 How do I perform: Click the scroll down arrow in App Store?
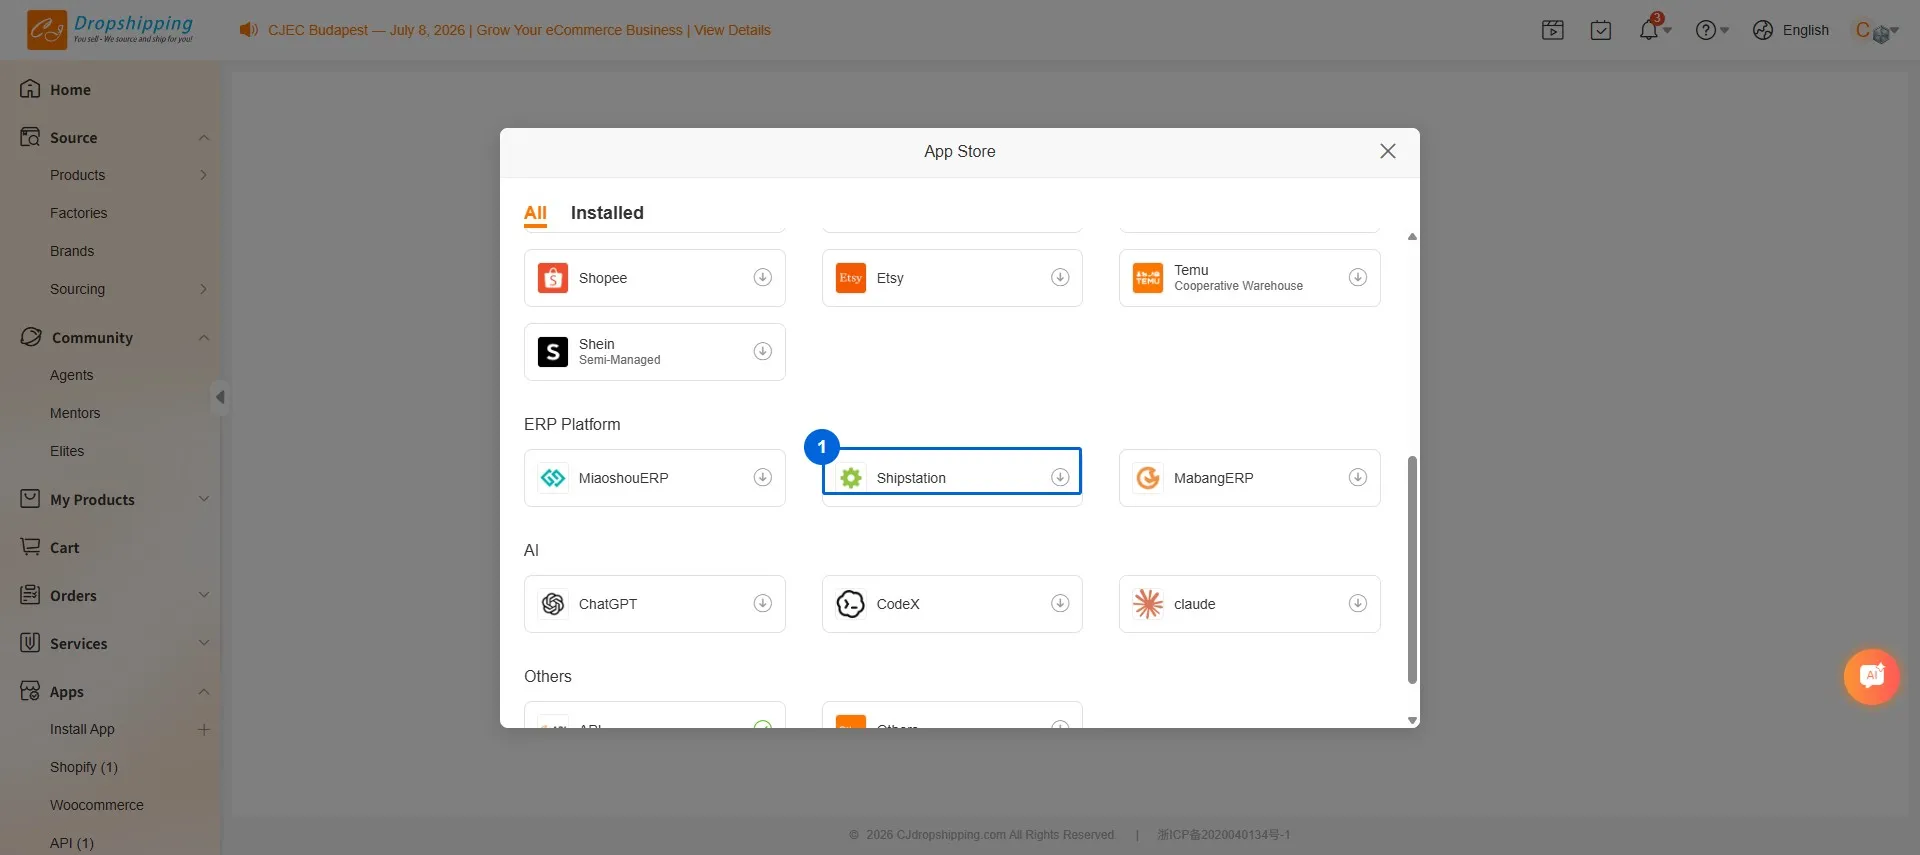click(1412, 720)
